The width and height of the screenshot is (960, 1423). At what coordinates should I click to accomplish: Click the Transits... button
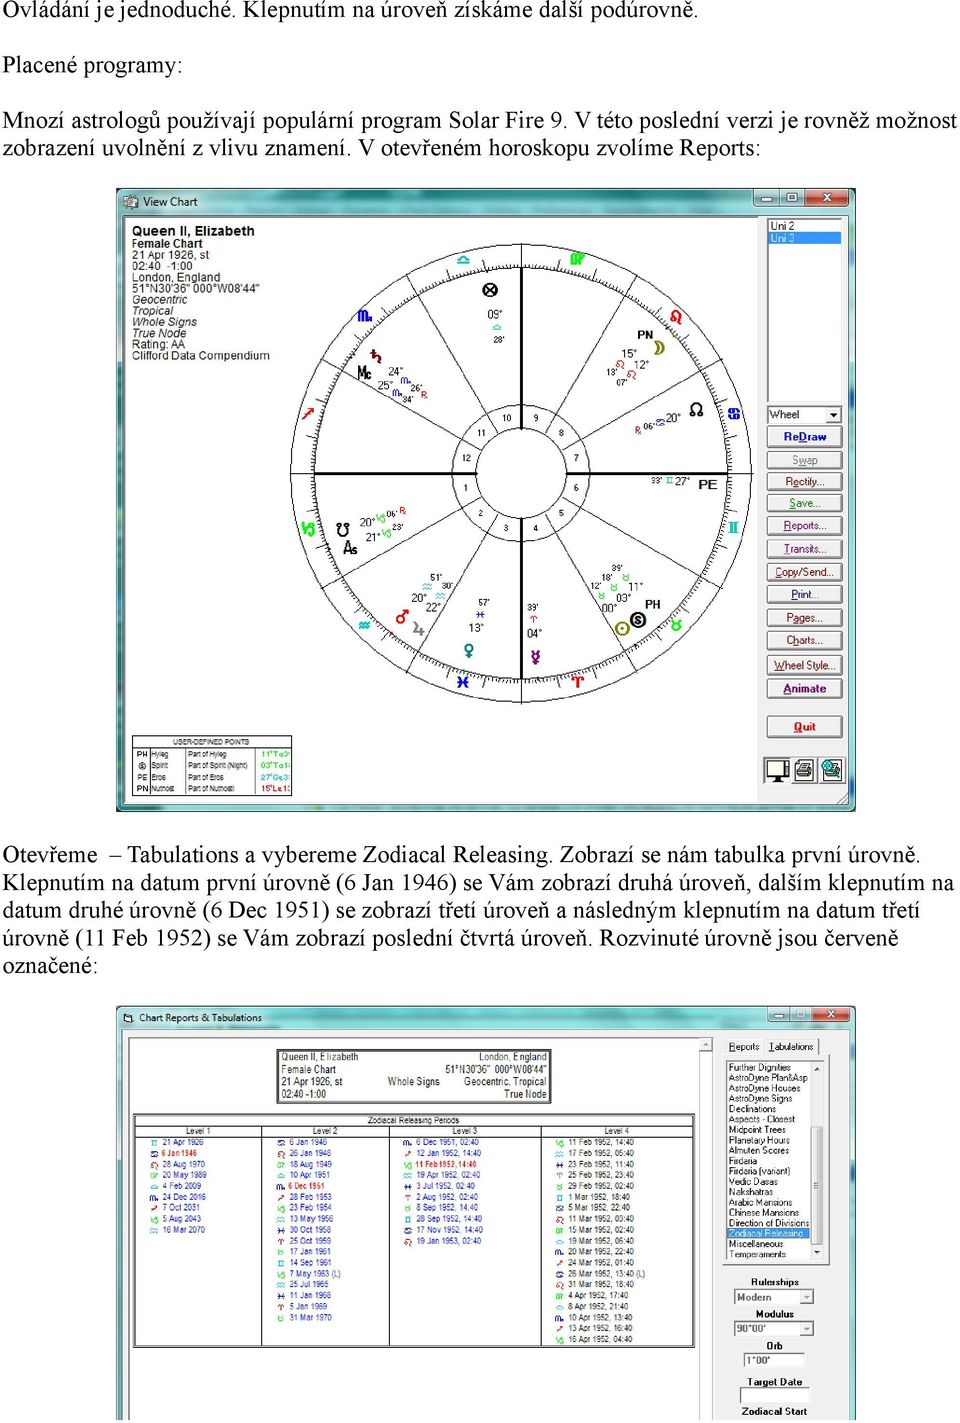pos(804,549)
